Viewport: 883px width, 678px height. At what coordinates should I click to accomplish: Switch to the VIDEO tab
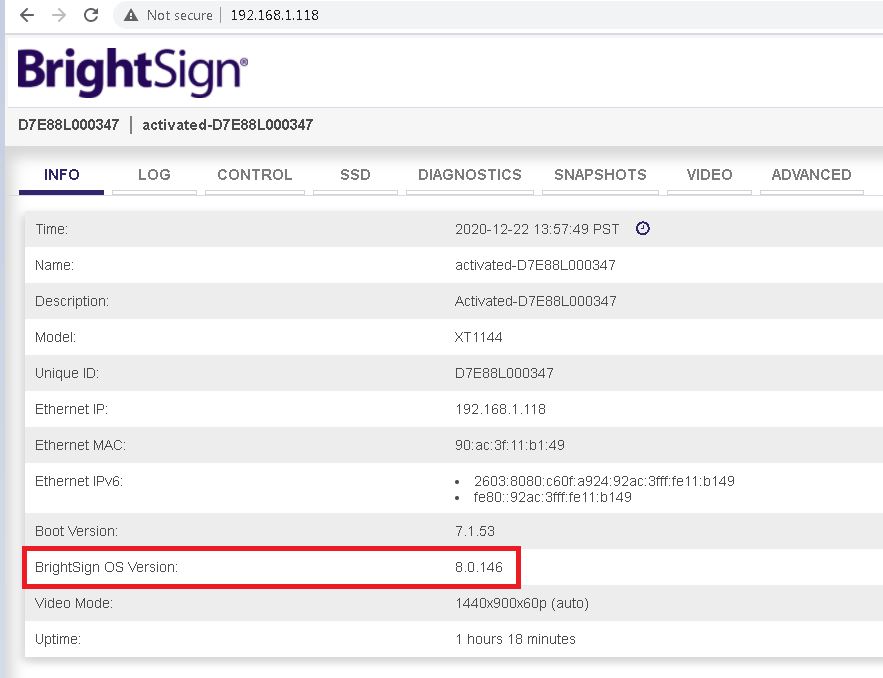coord(709,175)
